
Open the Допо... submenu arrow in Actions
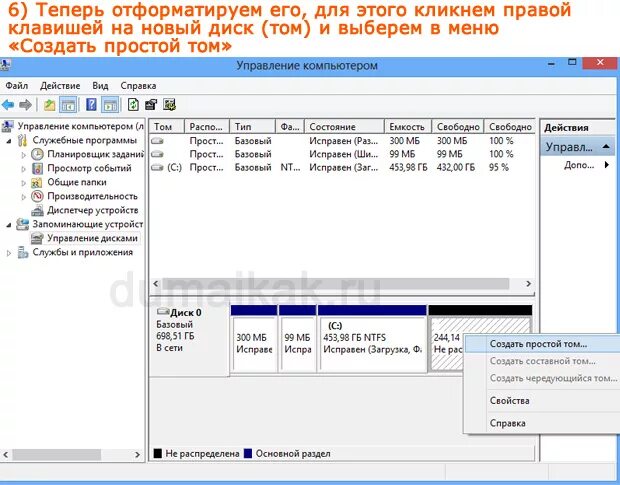click(607, 165)
